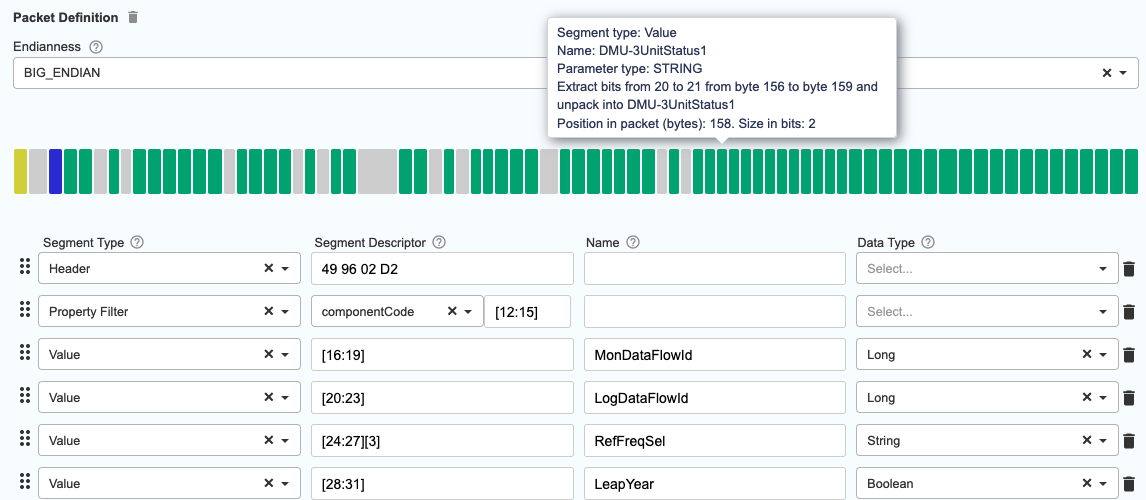
Task: Click the Endianness help question mark icon
Action: [x=96, y=47]
